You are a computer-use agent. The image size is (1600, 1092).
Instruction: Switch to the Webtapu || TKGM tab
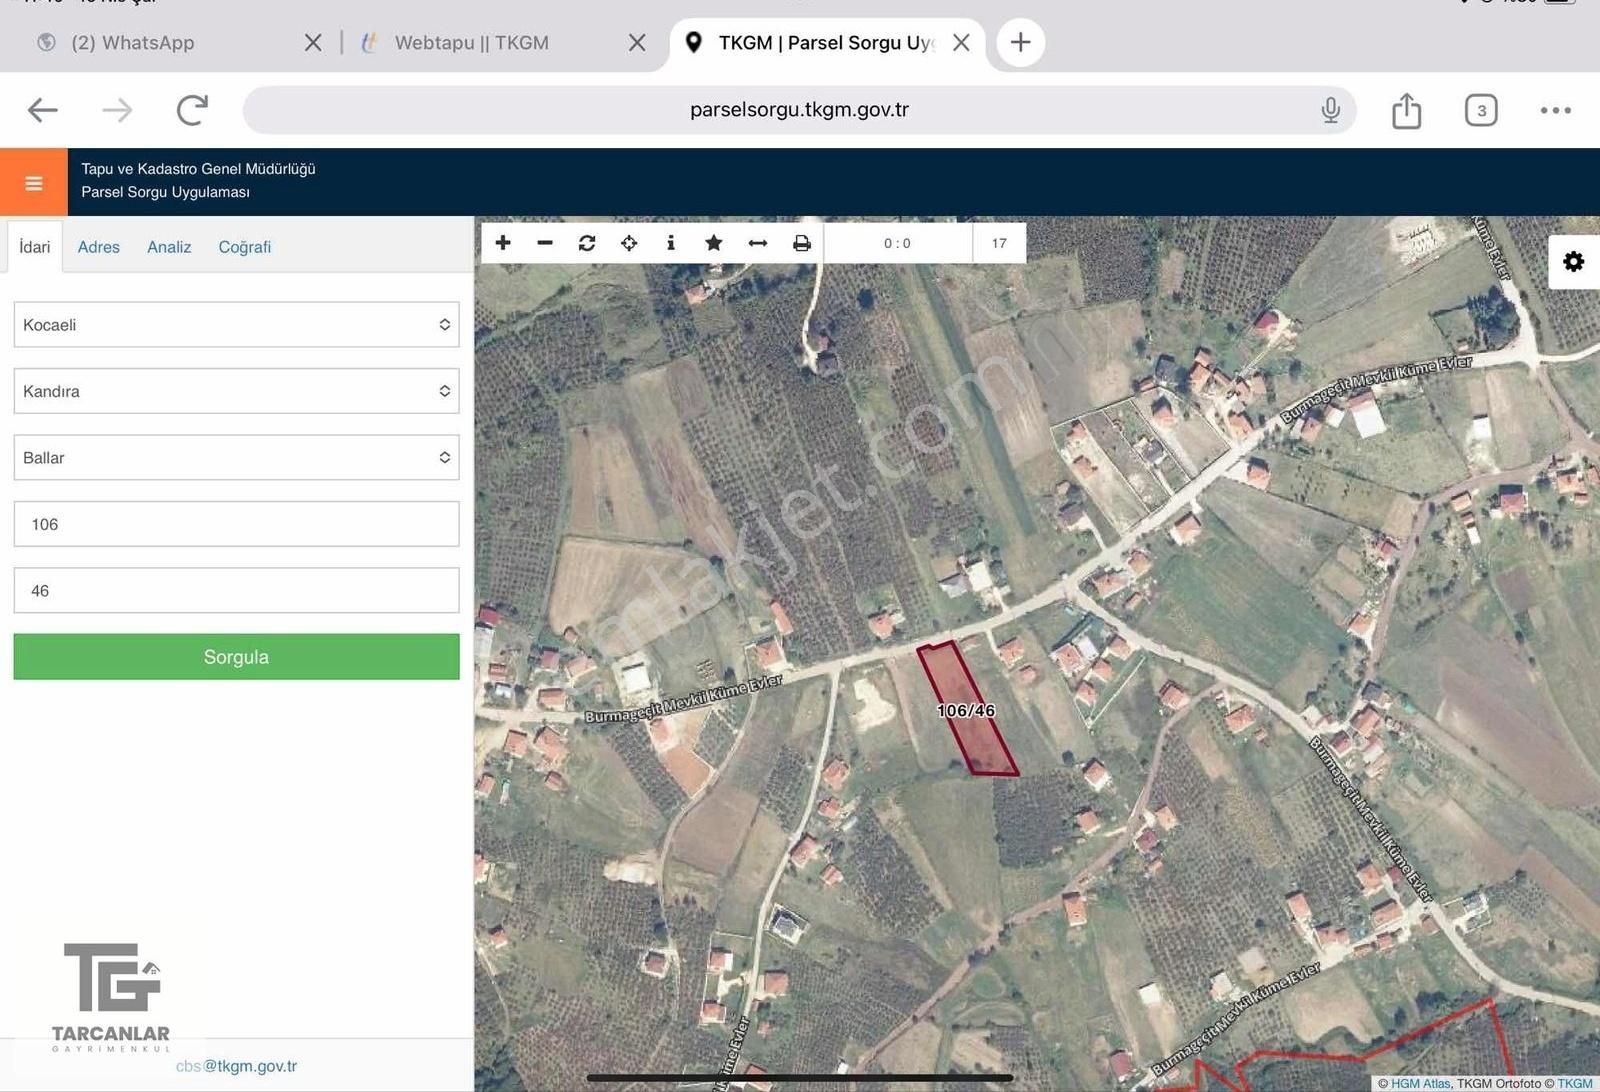tap(471, 42)
